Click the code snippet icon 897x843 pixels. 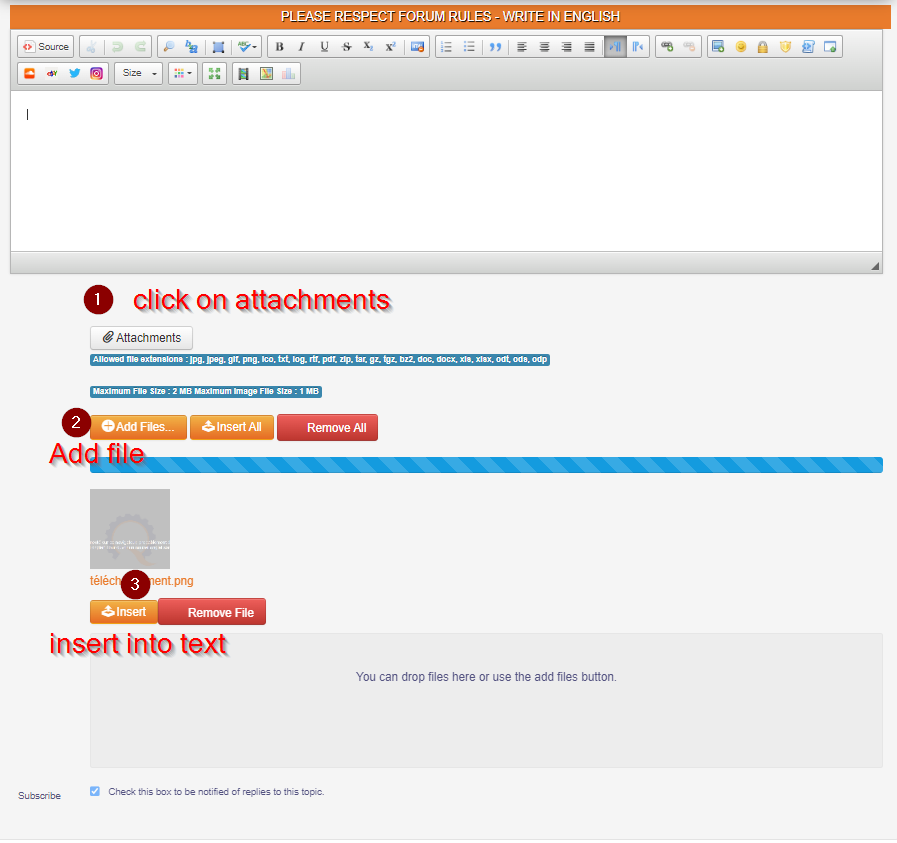[x=808, y=47]
